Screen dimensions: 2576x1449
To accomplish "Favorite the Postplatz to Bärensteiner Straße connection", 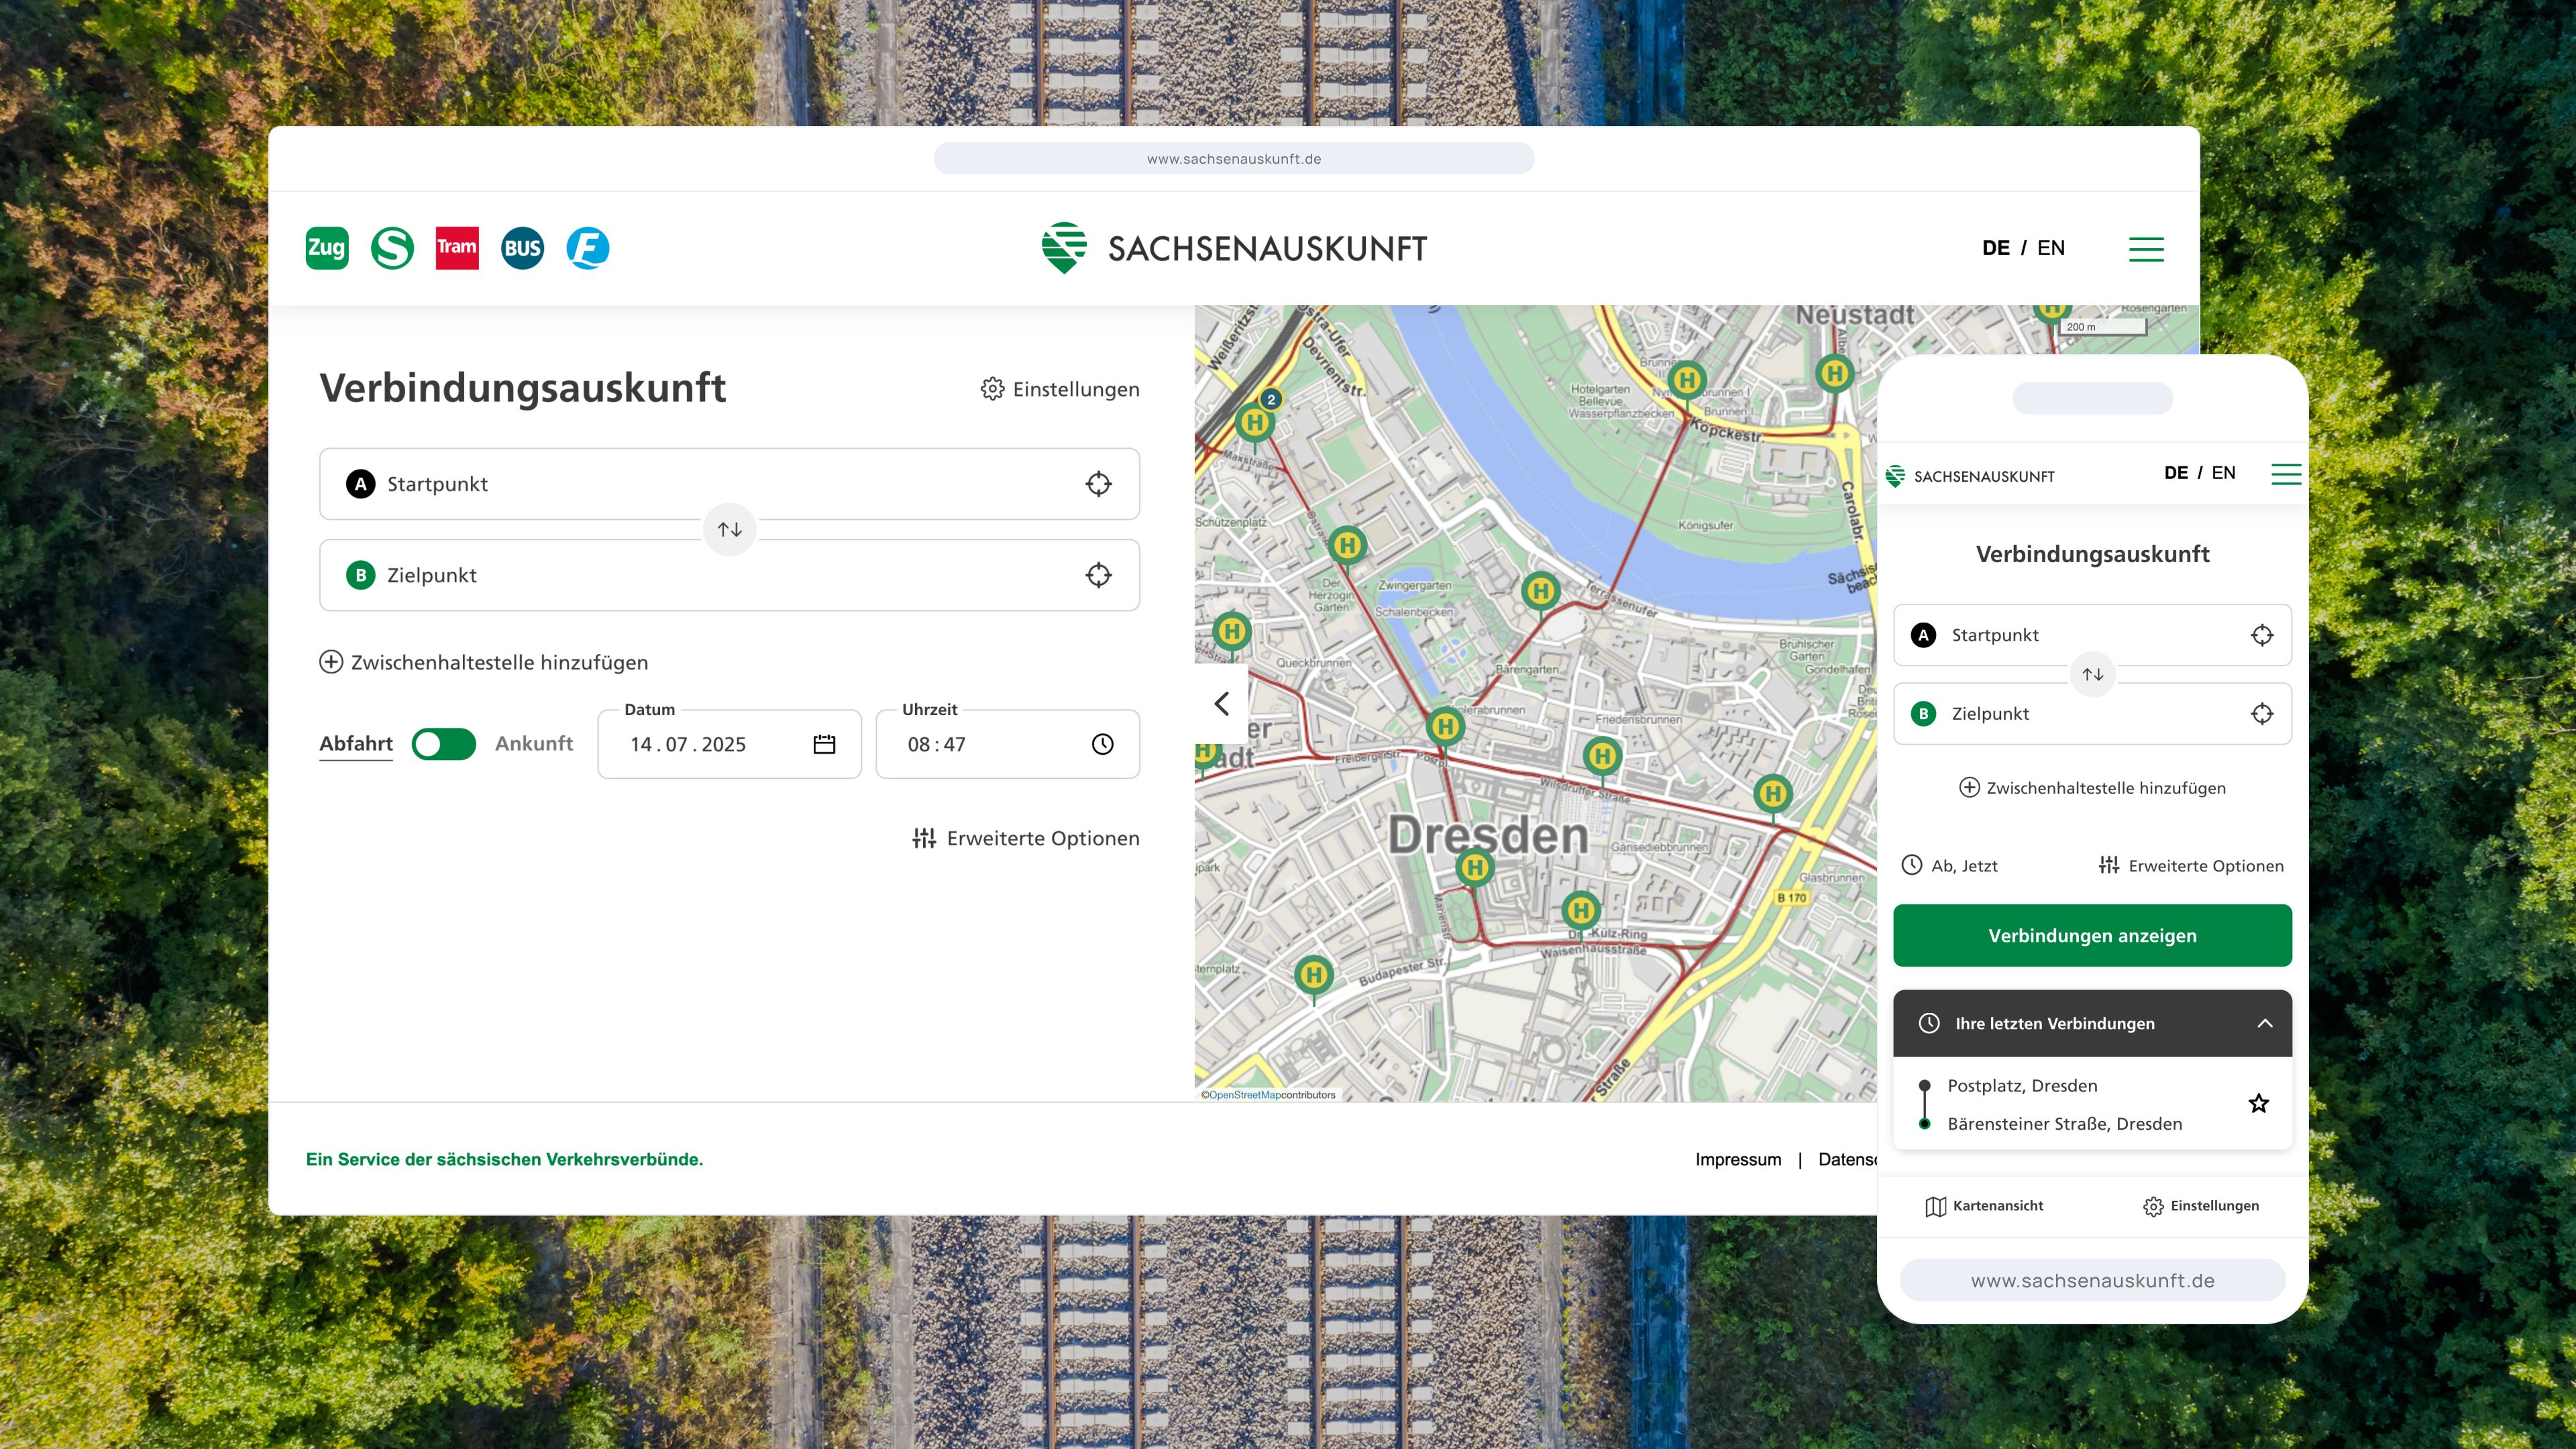I will click(x=2258, y=1103).
